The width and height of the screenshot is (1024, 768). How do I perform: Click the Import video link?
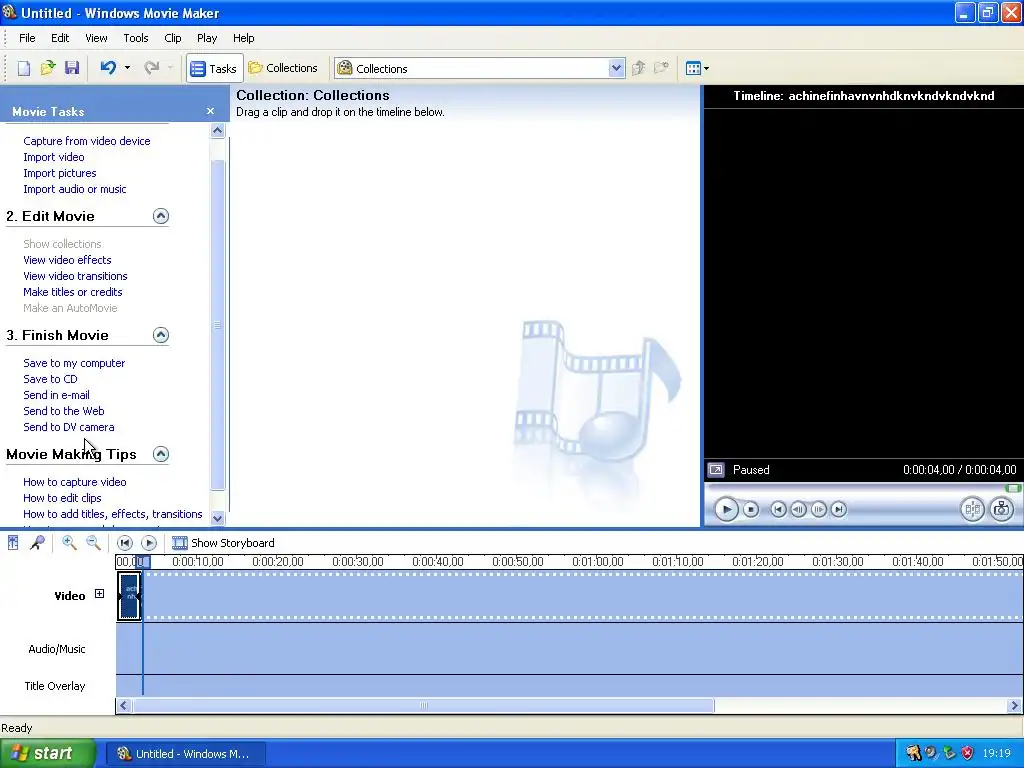[x=54, y=157]
